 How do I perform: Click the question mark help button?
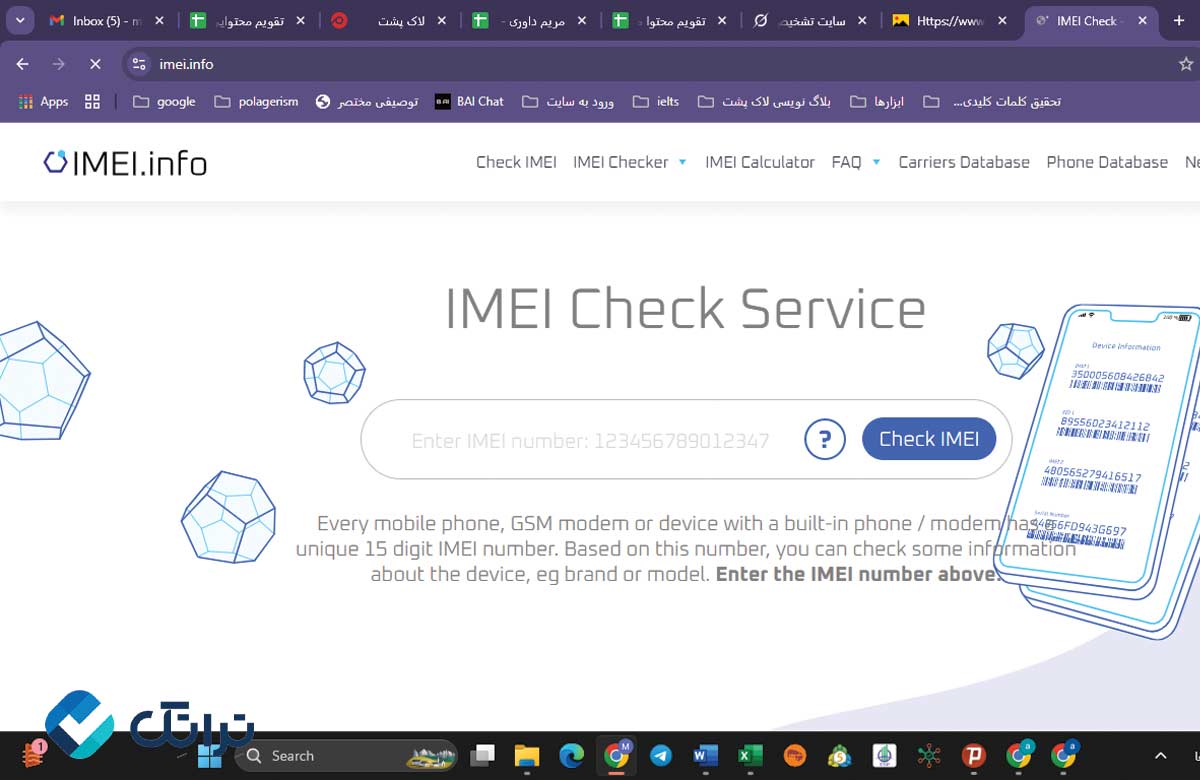(825, 439)
